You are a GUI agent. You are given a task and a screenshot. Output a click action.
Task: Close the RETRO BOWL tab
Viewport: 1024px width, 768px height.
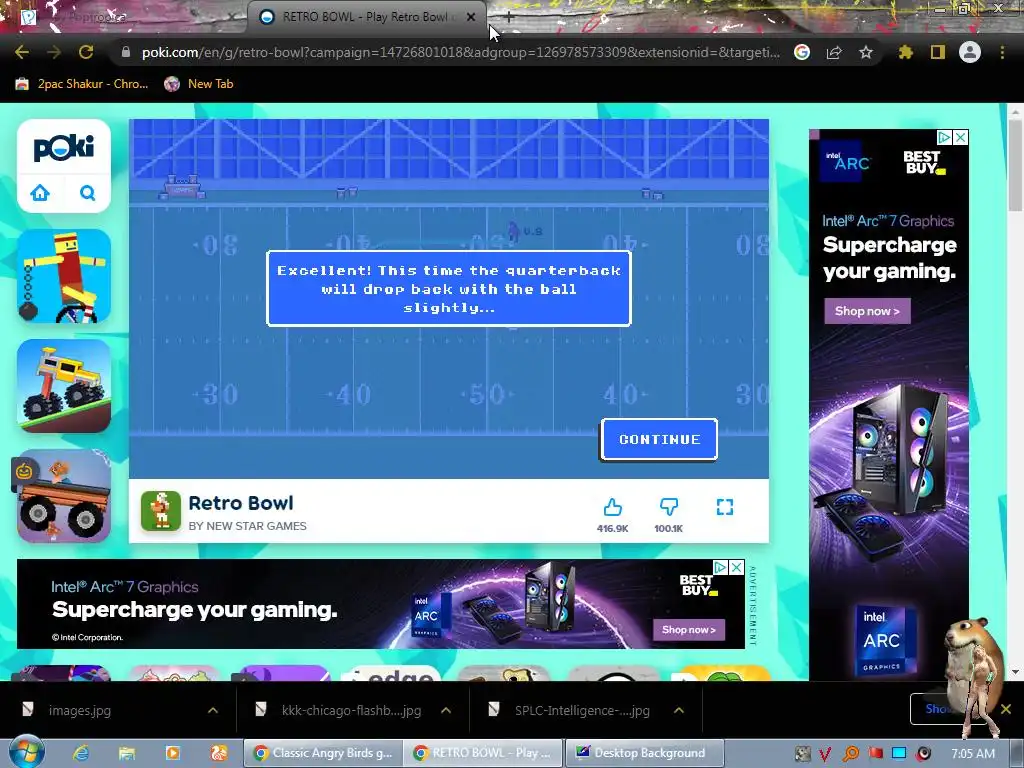point(471,17)
